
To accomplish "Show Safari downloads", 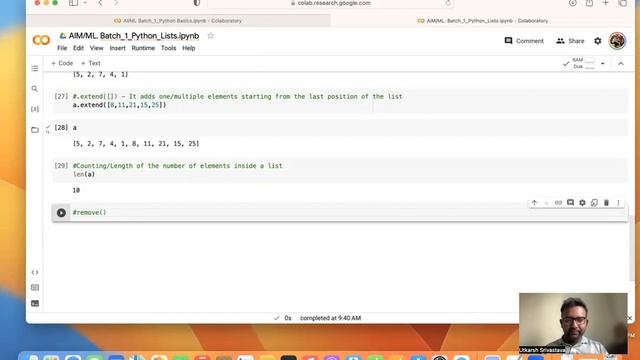I will pos(573,3).
